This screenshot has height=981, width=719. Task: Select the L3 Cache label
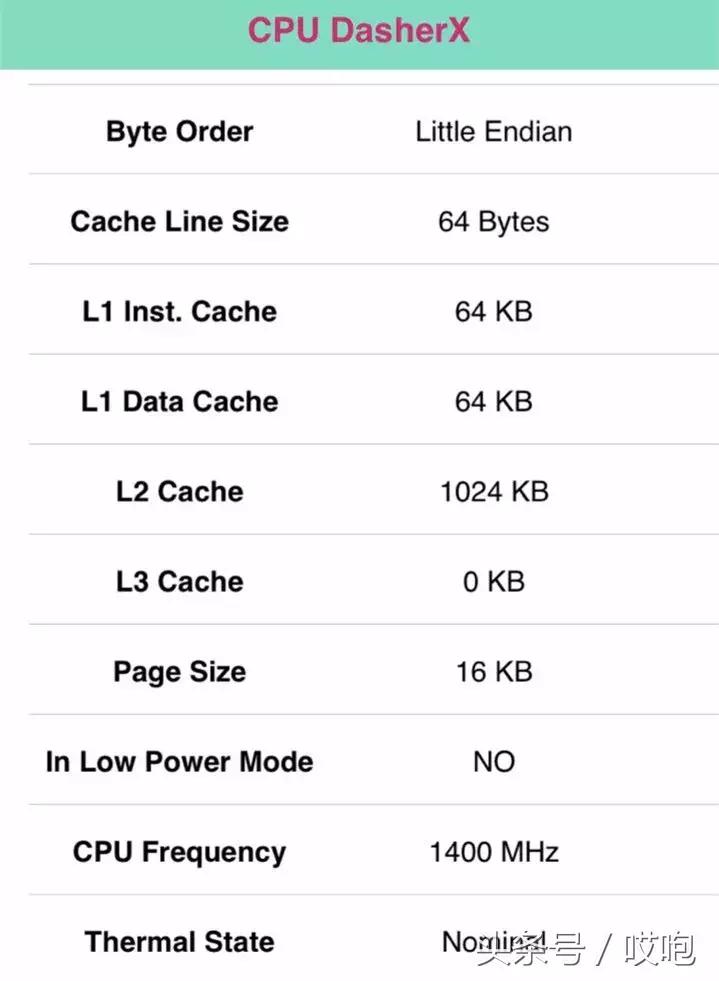tap(179, 582)
